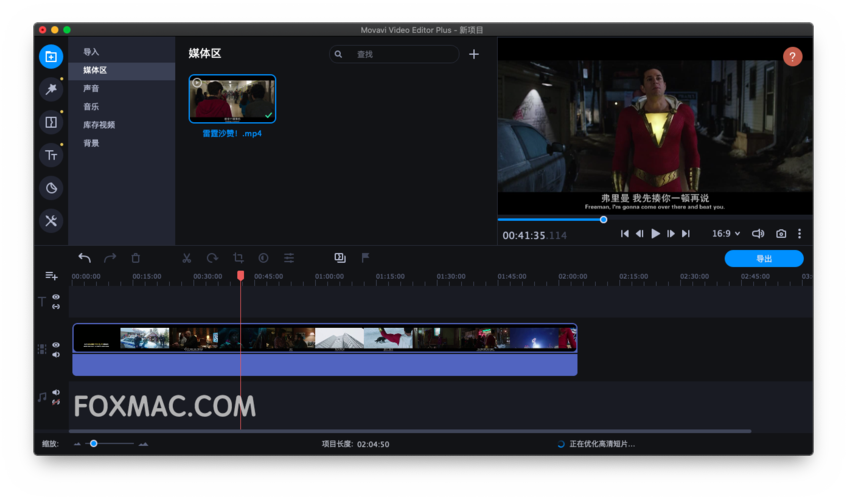Click the preview progress slider handle
847x500 pixels.
[603, 220]
